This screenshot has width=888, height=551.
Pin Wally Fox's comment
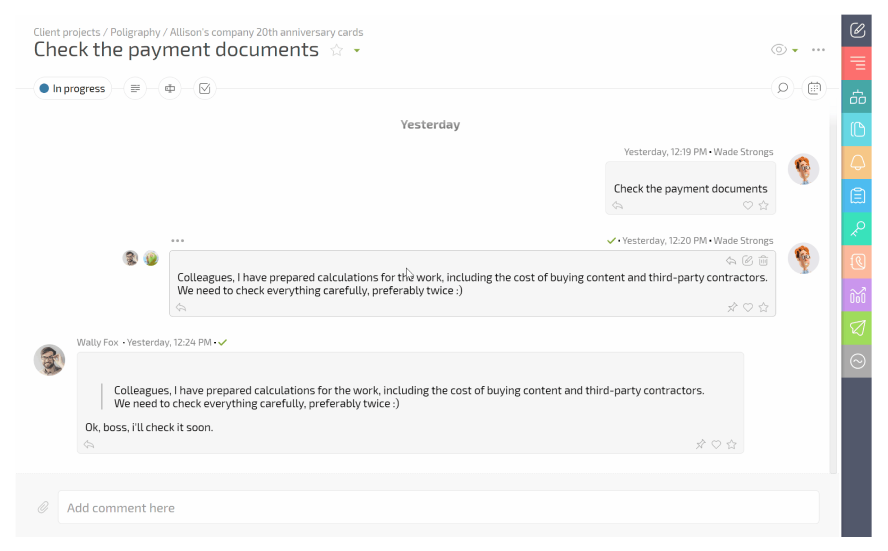coord(700,444)
